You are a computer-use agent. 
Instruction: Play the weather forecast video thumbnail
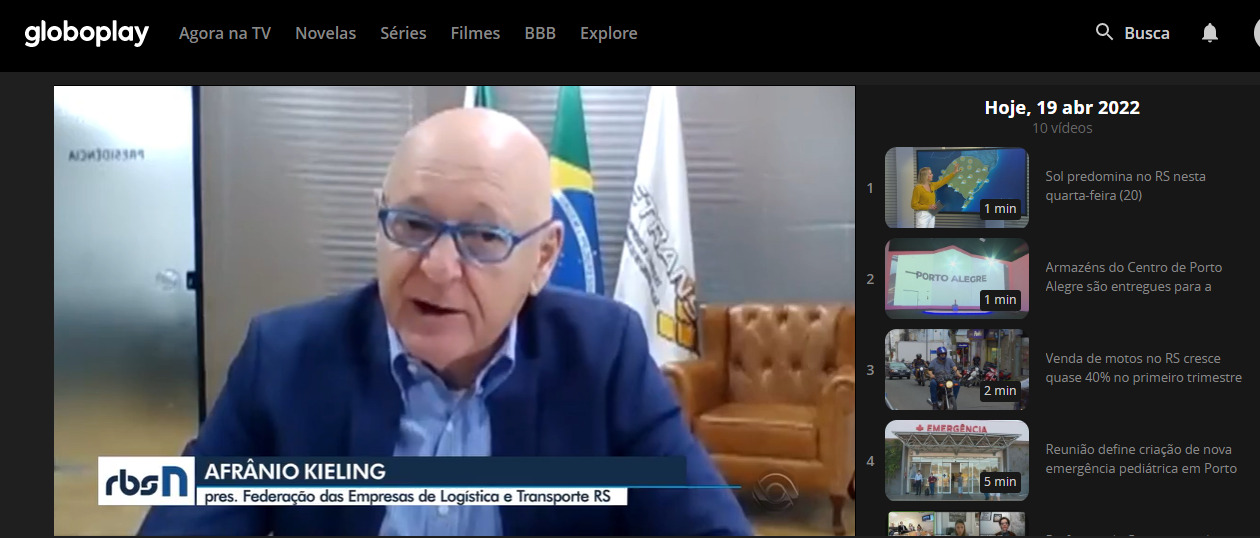click(956, 187)
